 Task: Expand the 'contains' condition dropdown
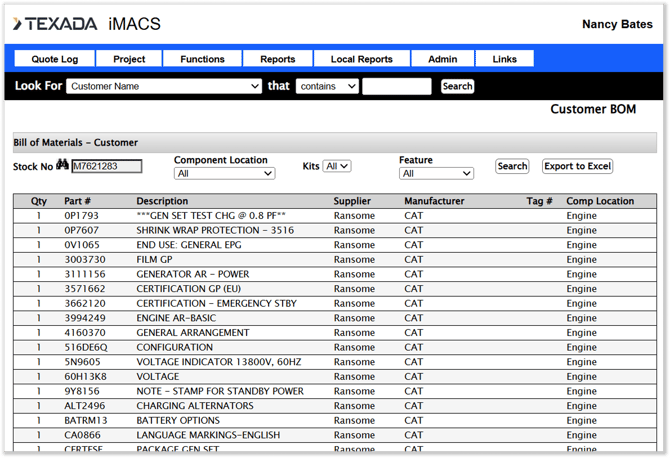(327, 87)
